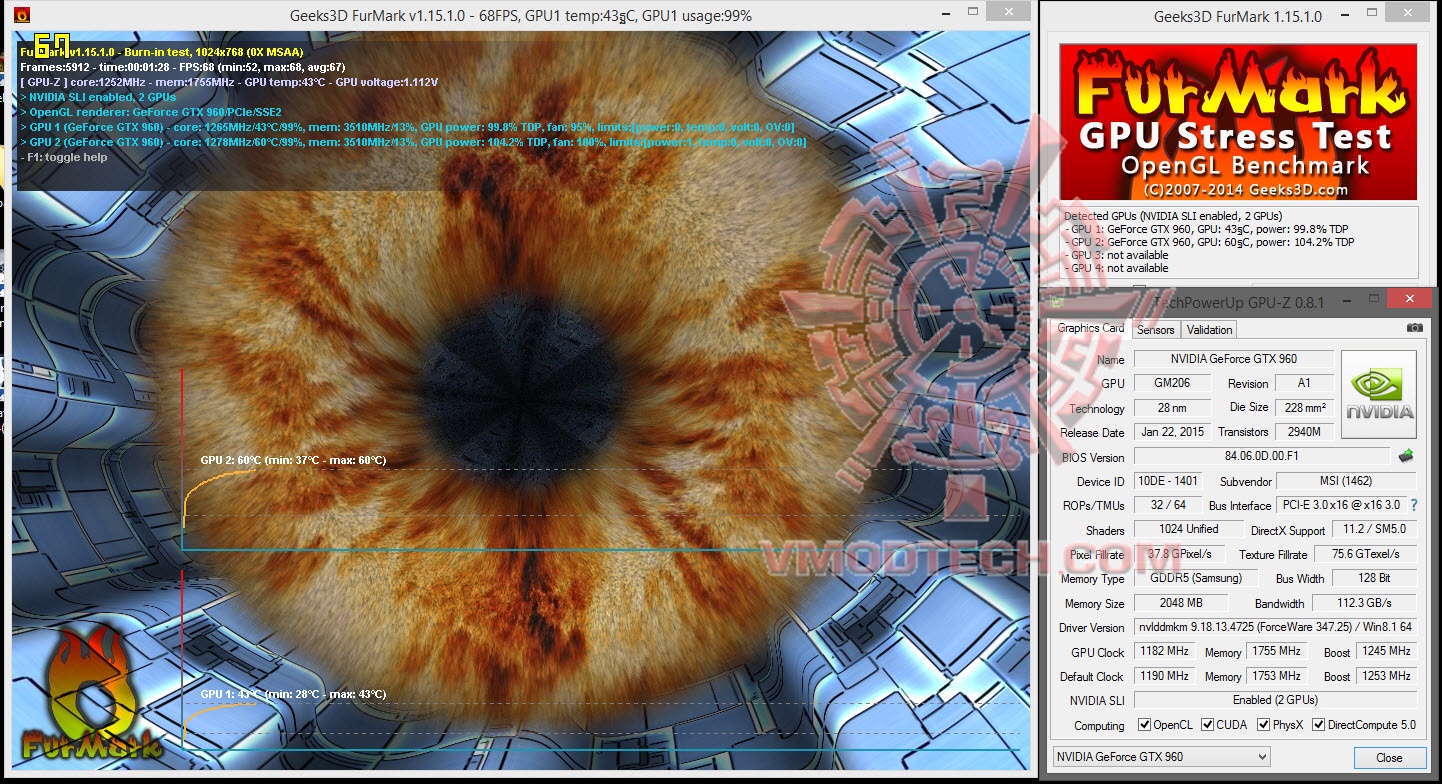Click the Memory Size field 2048 MB
This screenshot has width=1442, height=784.
1180,603
